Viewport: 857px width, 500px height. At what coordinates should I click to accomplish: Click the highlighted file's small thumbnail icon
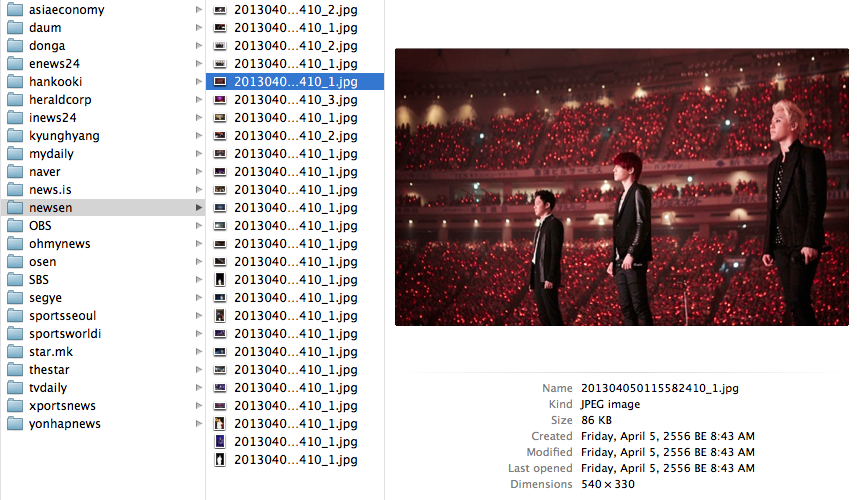[220, 81]
